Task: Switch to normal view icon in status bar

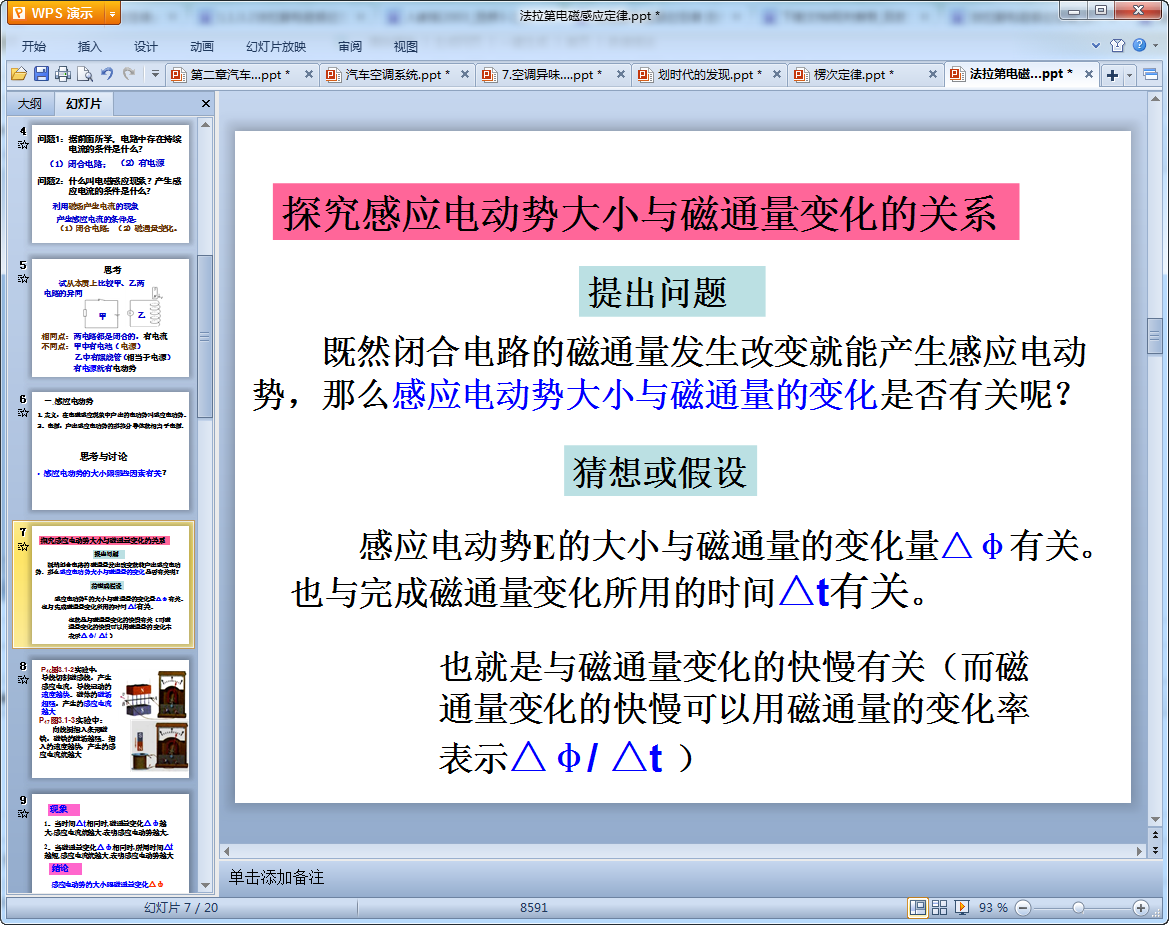Action: [x=918, y=907]
